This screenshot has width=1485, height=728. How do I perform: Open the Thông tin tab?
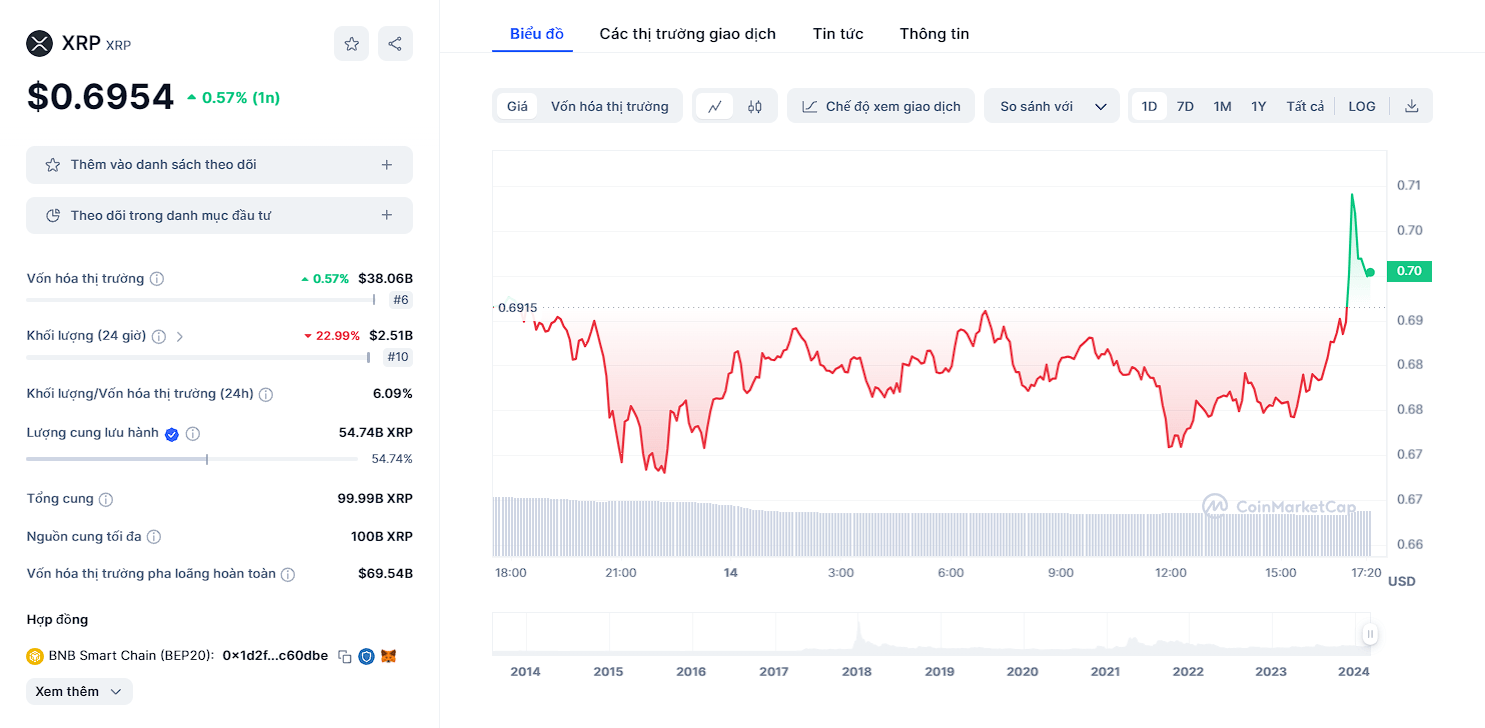pos(934,33)
